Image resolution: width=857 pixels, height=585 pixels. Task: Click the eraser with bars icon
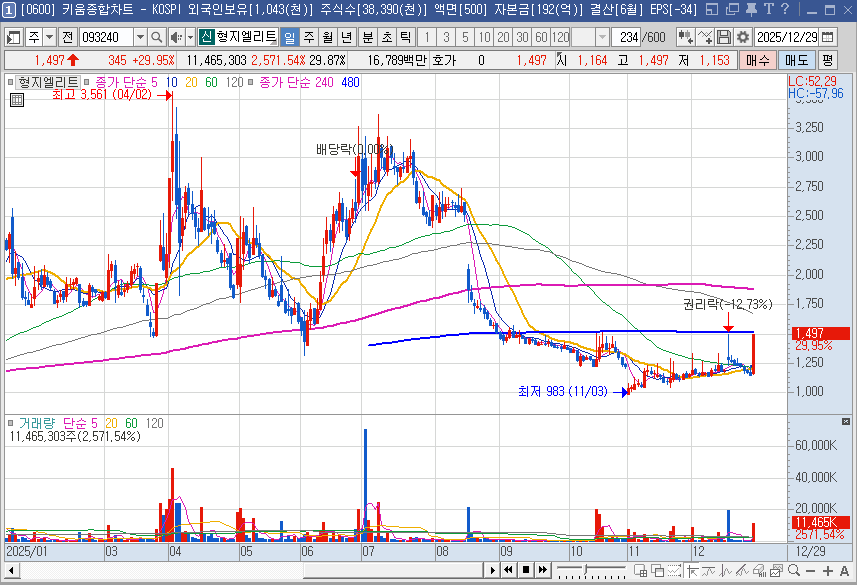point(760,571)
